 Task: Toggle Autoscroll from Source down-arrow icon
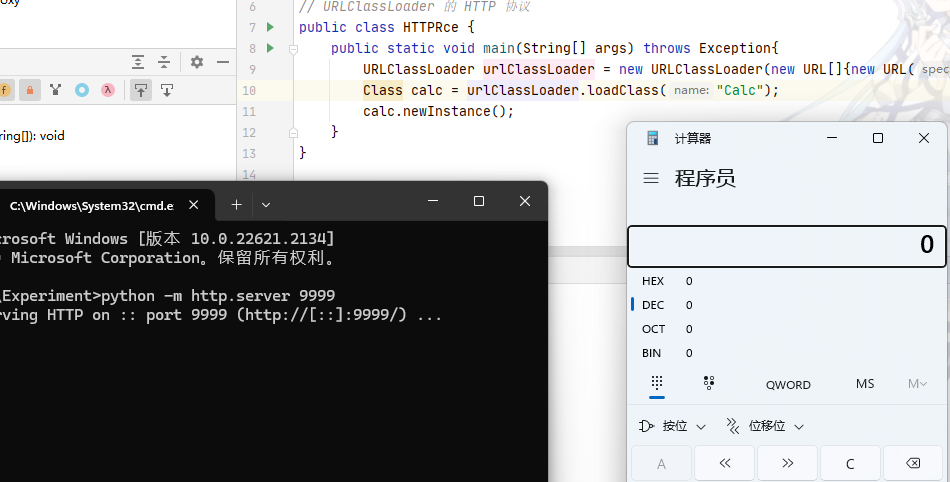(x=167, y=90)
